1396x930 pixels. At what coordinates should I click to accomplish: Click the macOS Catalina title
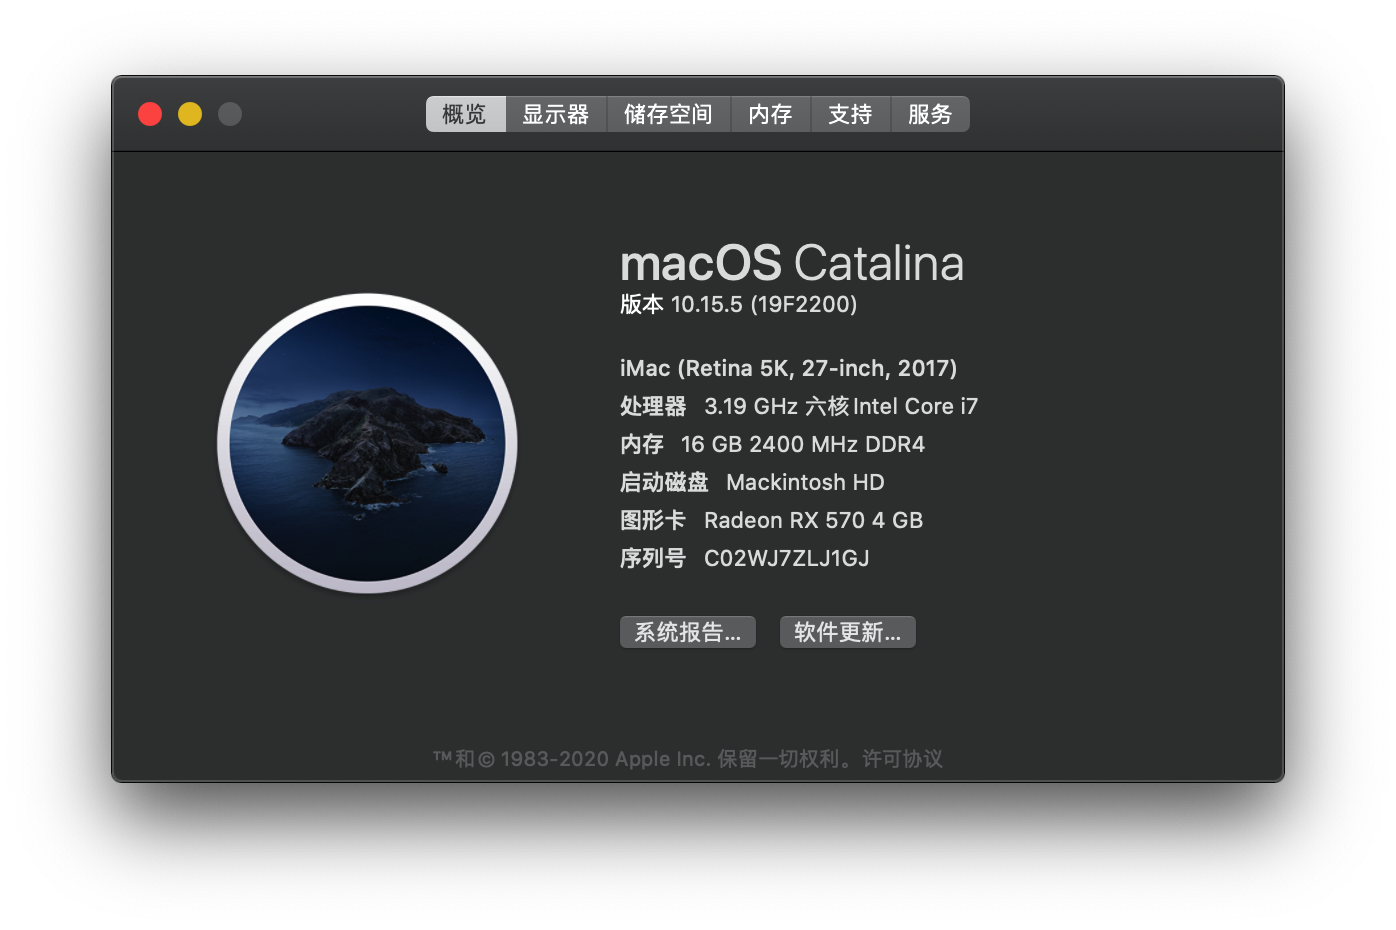pyautogui.click(x=792, y=263)
